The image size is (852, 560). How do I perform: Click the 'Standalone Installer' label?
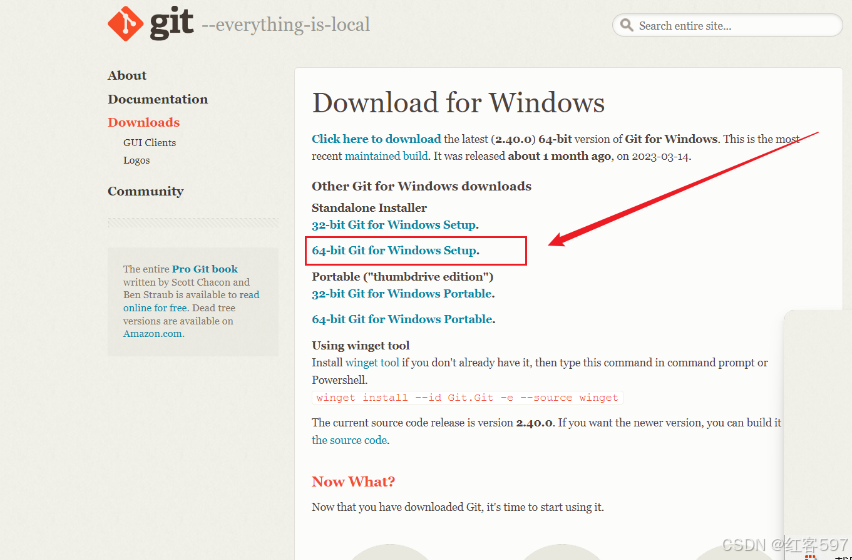click(x=369, y=207)
